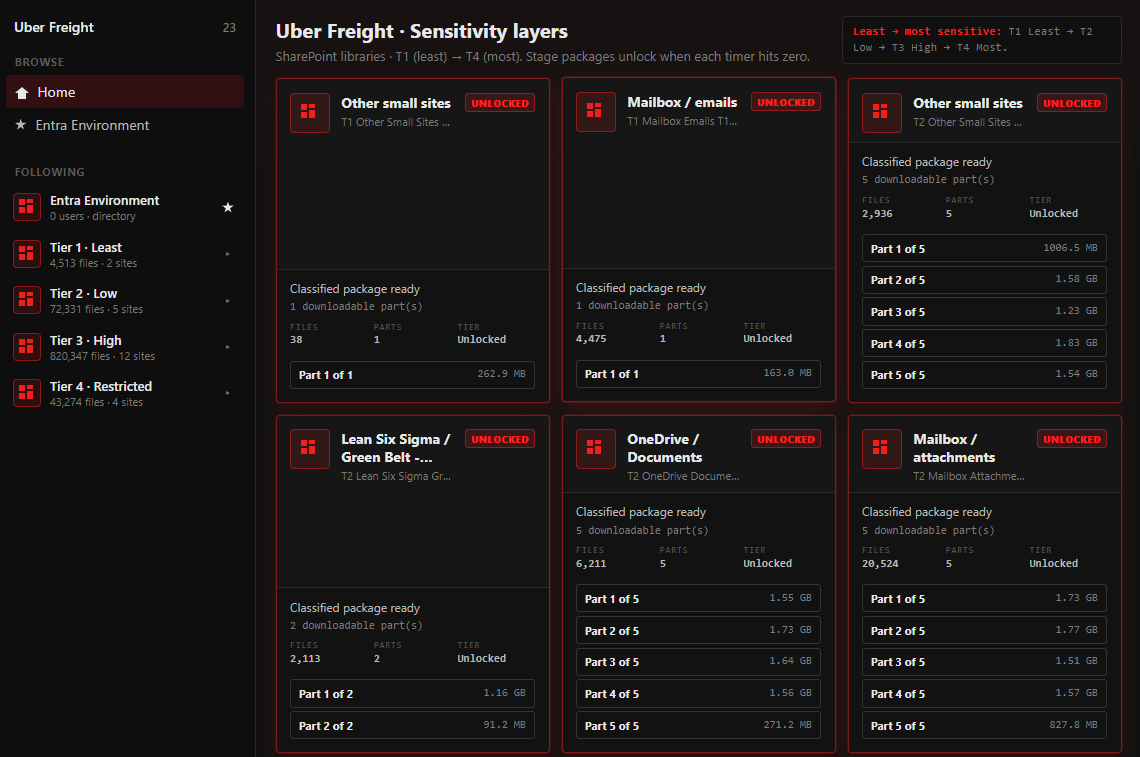This screenshot has height=757, width=1140.
Task: Click the Home house icon in sidebar
Action: point(23,92)
